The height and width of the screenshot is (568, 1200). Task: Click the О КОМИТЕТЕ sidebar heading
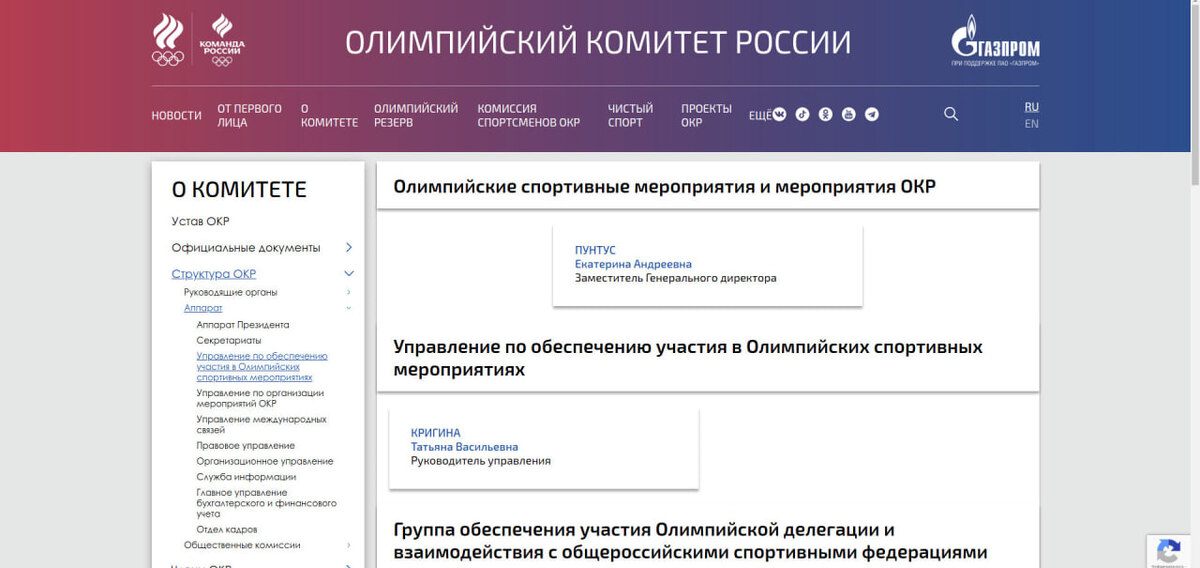click(239, 190)
